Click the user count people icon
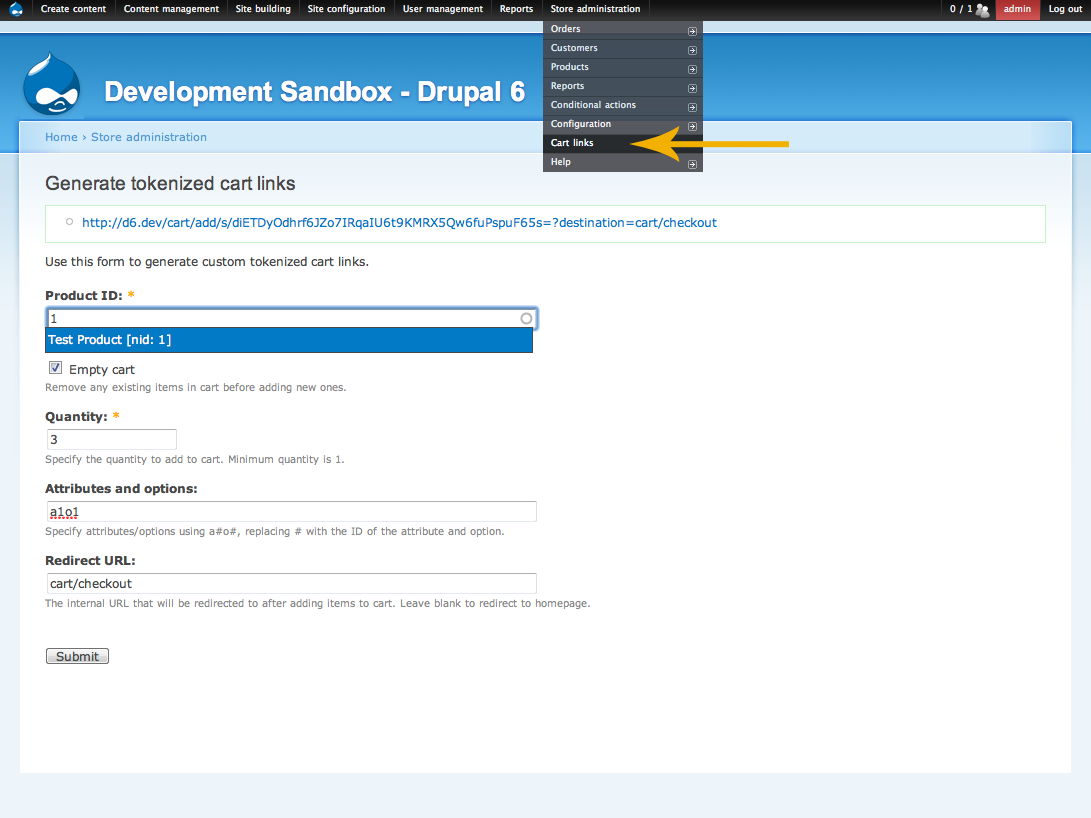The width and height of the screenshot is (1091, 818). [x=982, y=9]
